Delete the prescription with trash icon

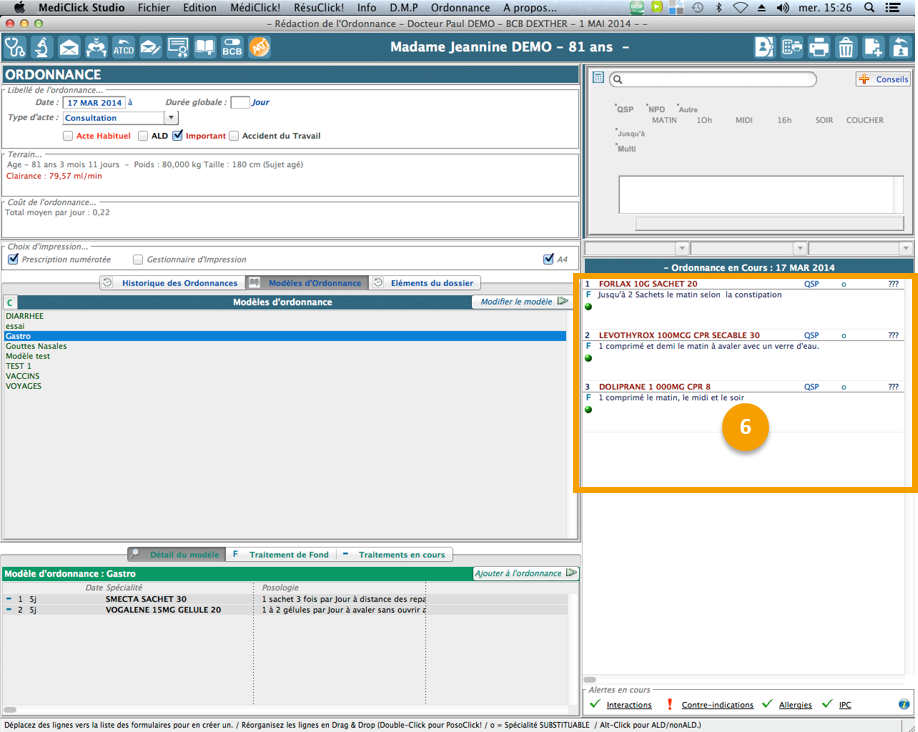[x=845, y=47]
